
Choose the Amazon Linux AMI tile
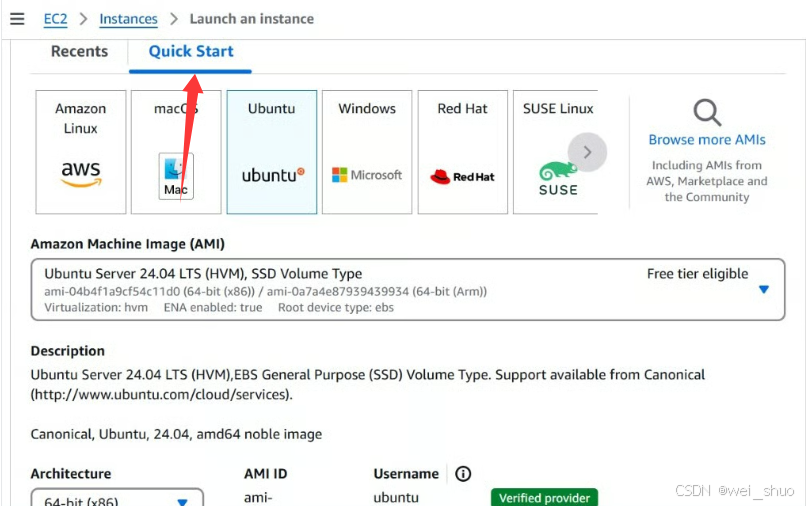click(81, 152)
